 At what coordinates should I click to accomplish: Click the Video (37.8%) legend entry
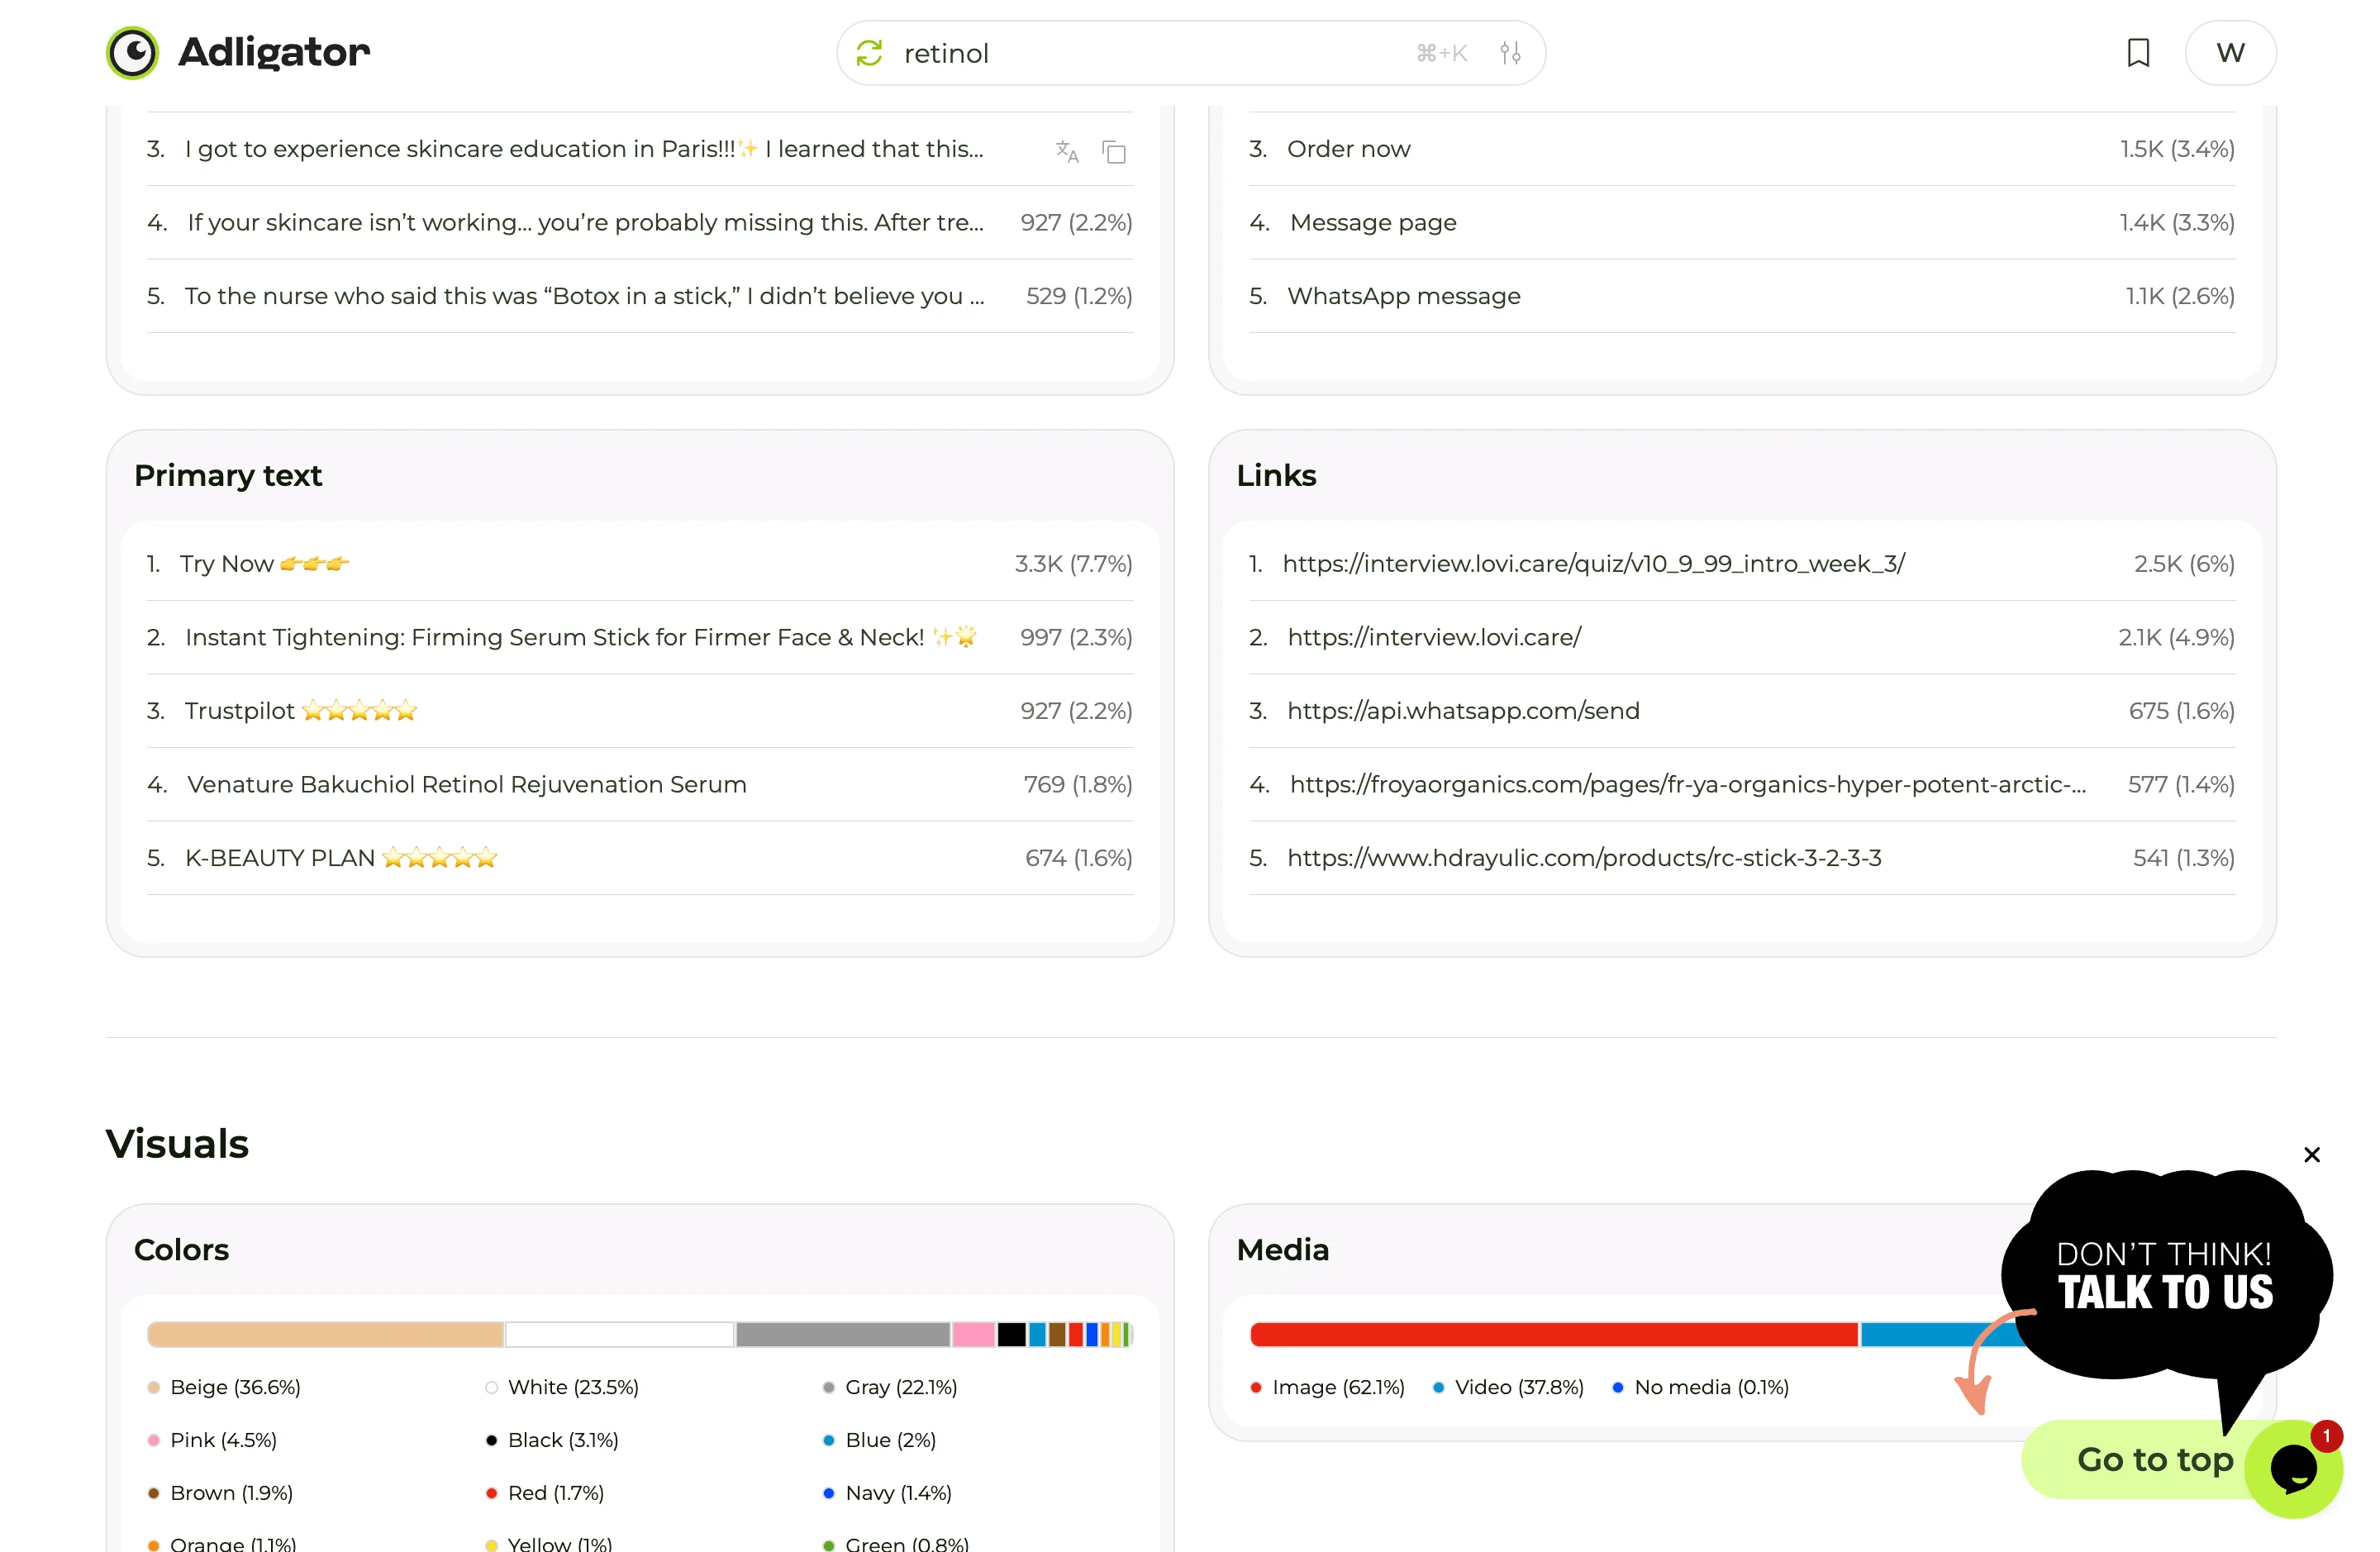[x=1508, y=1387]
